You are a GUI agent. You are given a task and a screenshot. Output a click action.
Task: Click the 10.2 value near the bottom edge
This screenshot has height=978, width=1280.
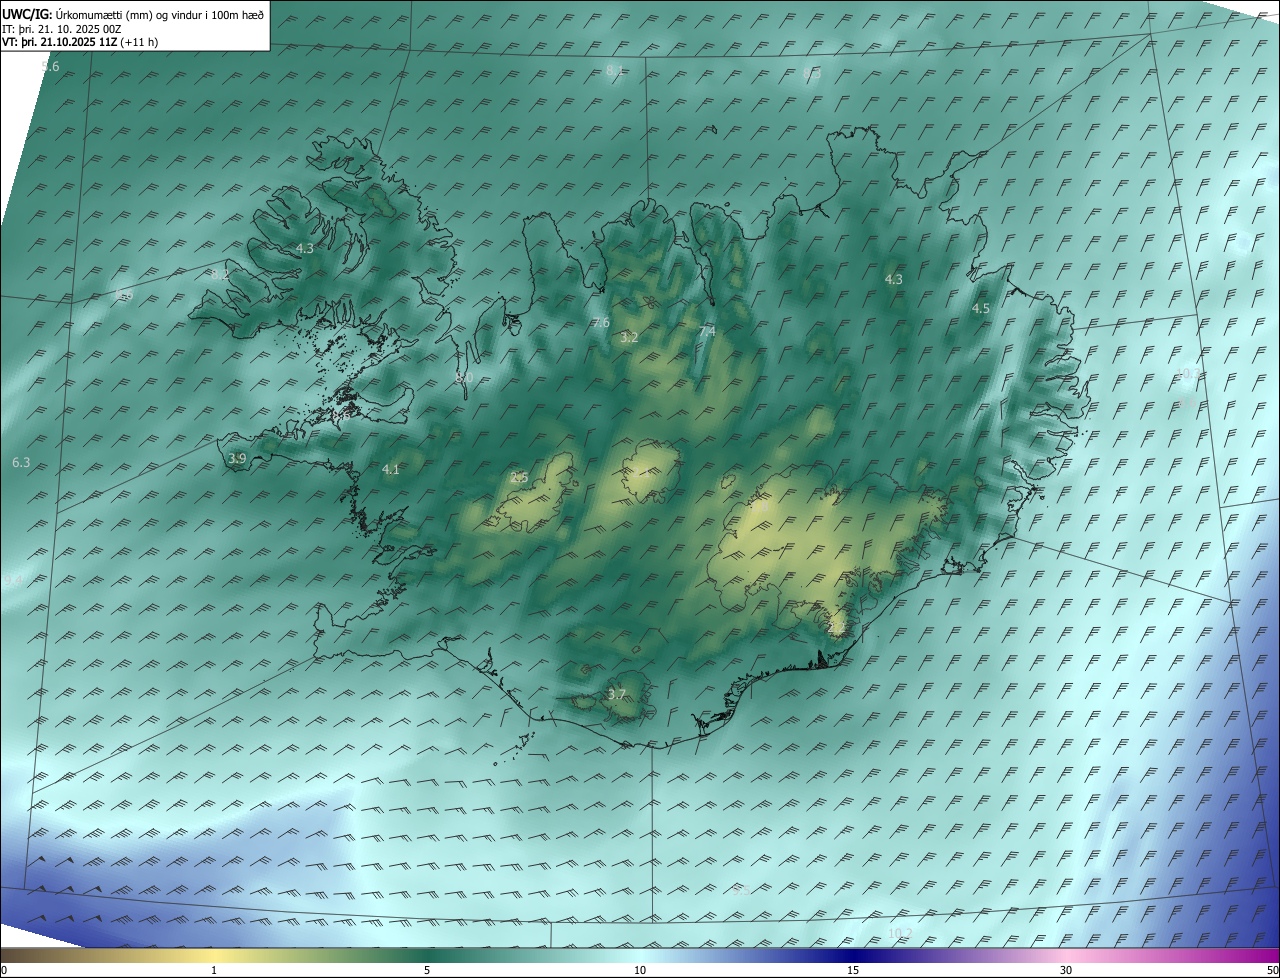tap(900, 933)
